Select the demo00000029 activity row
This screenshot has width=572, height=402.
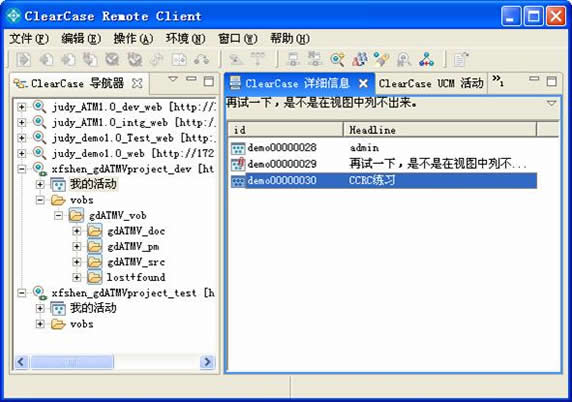click(x=383, y=164)
